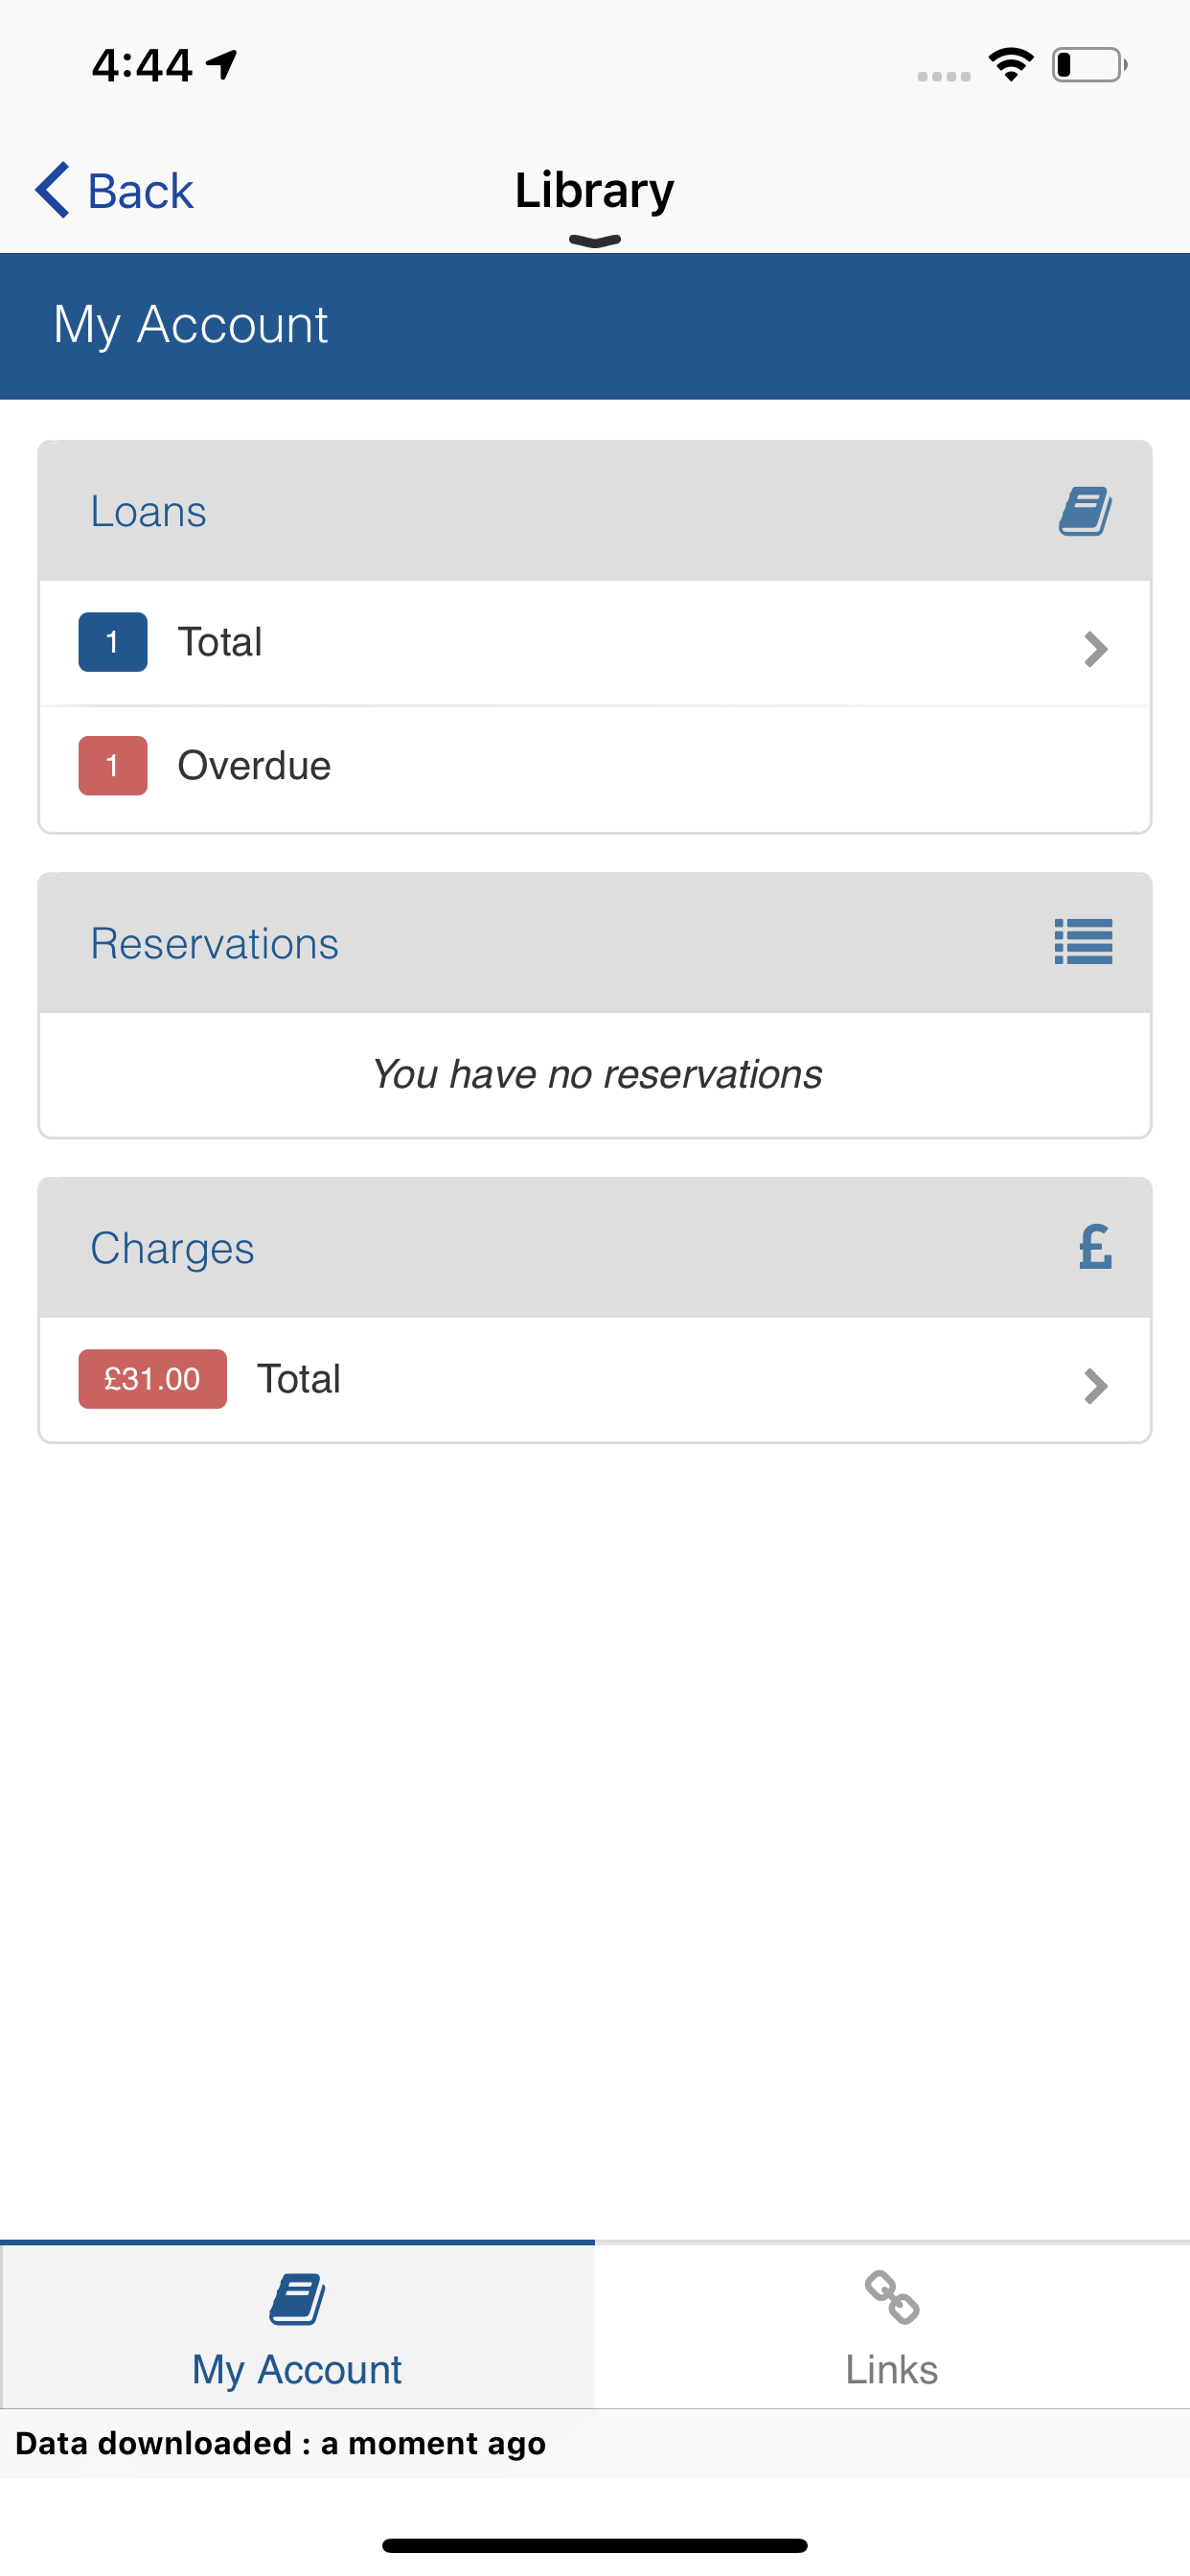Viewport: 1190px width, 2576px height.
Task: Tap the Loans section header label
Action: pos(149,511)
